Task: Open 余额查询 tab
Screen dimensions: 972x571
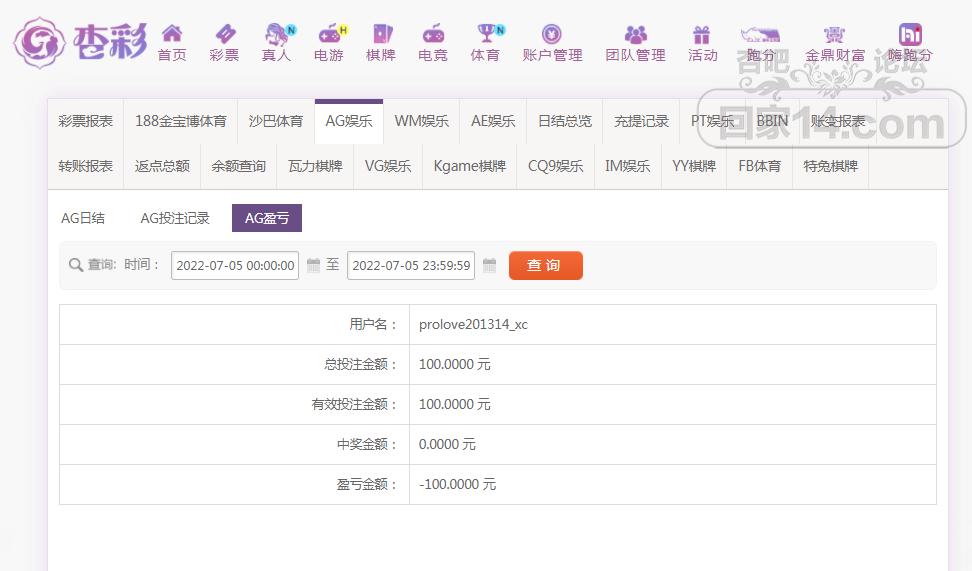Action: [x=238, y=166]
